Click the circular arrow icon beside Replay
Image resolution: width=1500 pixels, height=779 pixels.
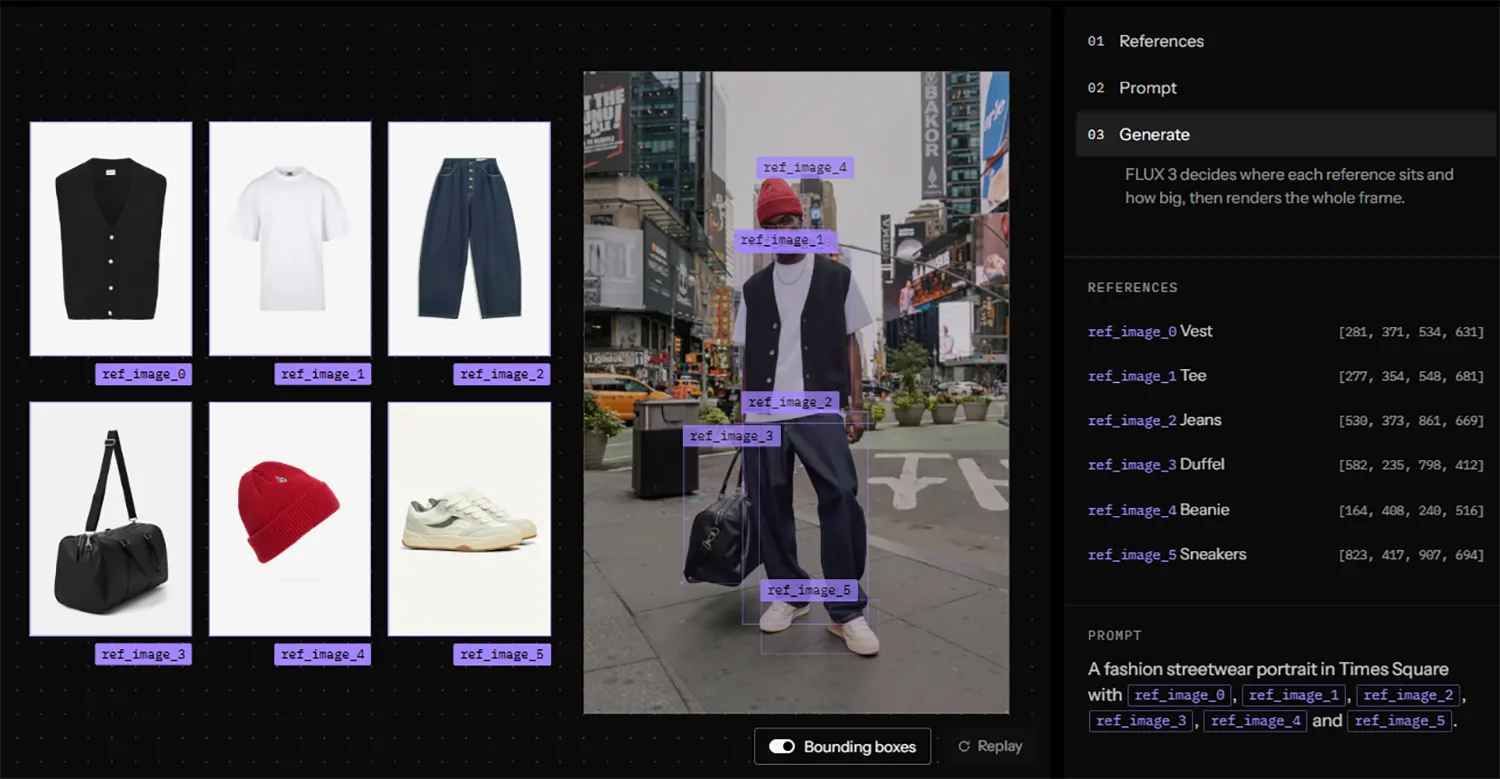964,746
